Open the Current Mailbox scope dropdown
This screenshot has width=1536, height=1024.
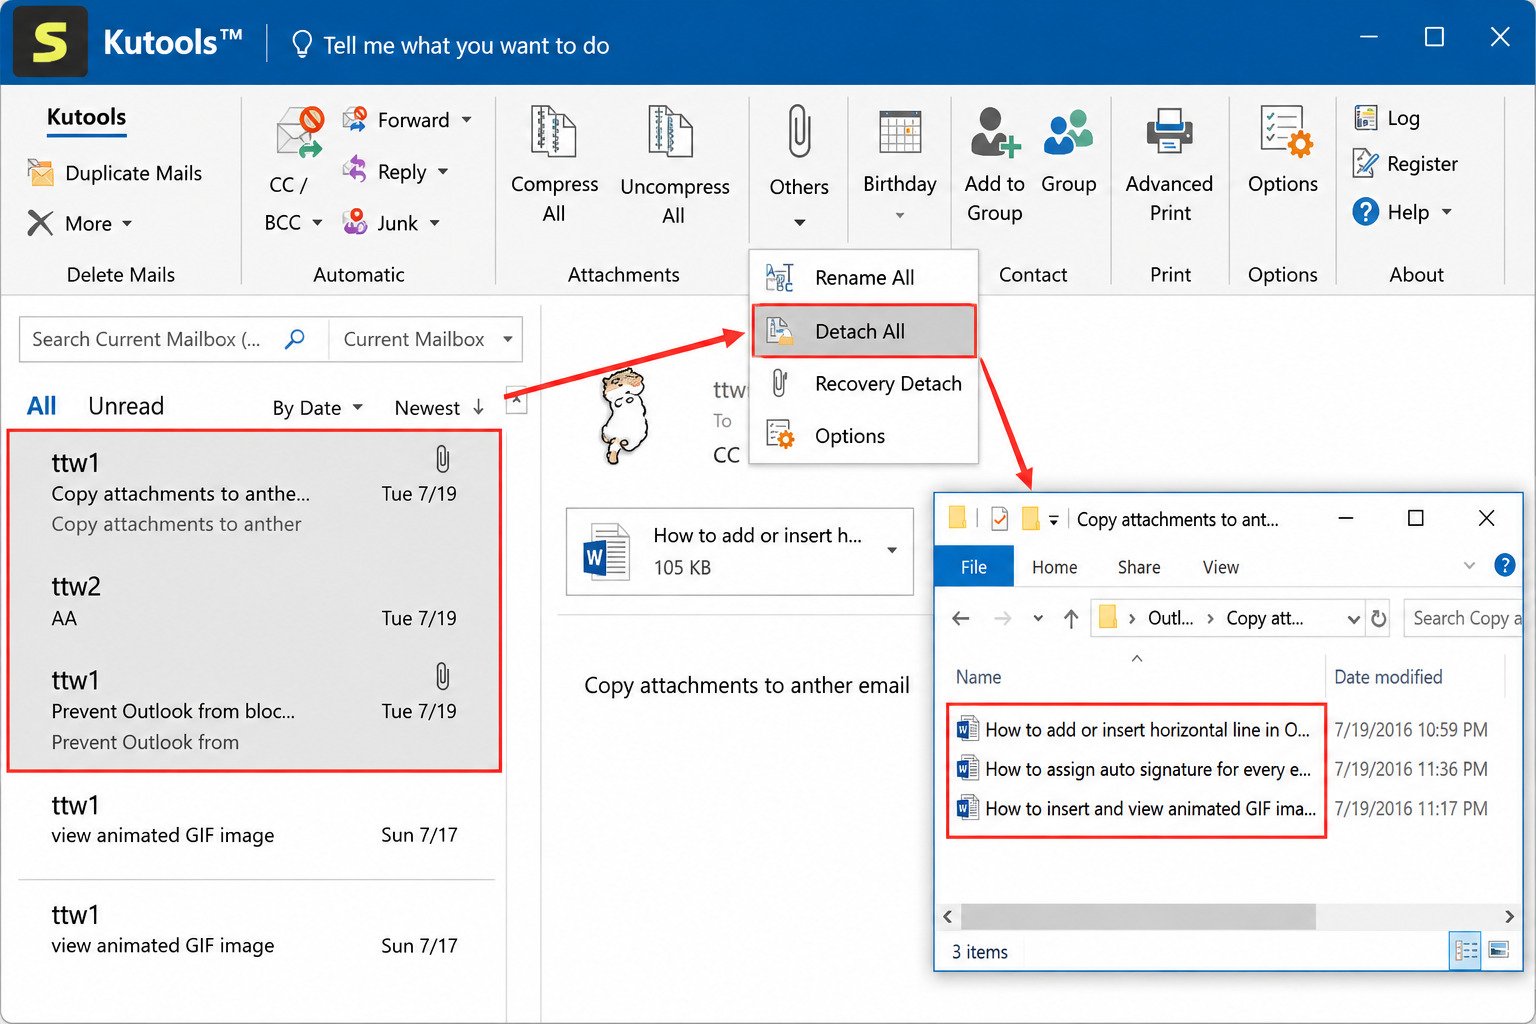click(x=426, y=340)
